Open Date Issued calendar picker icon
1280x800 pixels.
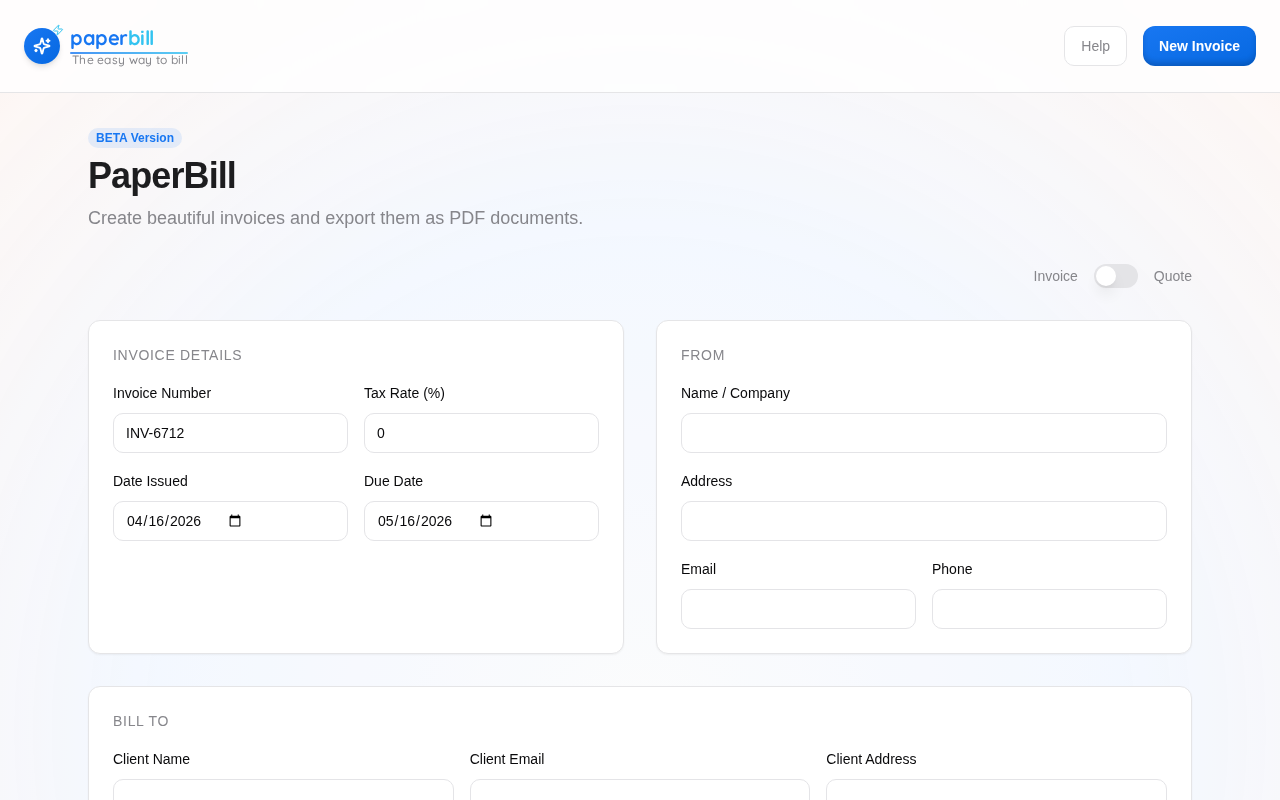coord(235,521)
